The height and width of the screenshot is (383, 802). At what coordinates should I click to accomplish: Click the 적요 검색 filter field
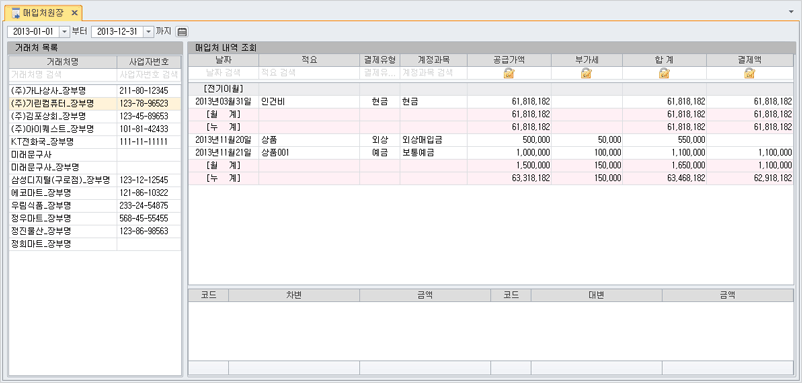point(309,73)
